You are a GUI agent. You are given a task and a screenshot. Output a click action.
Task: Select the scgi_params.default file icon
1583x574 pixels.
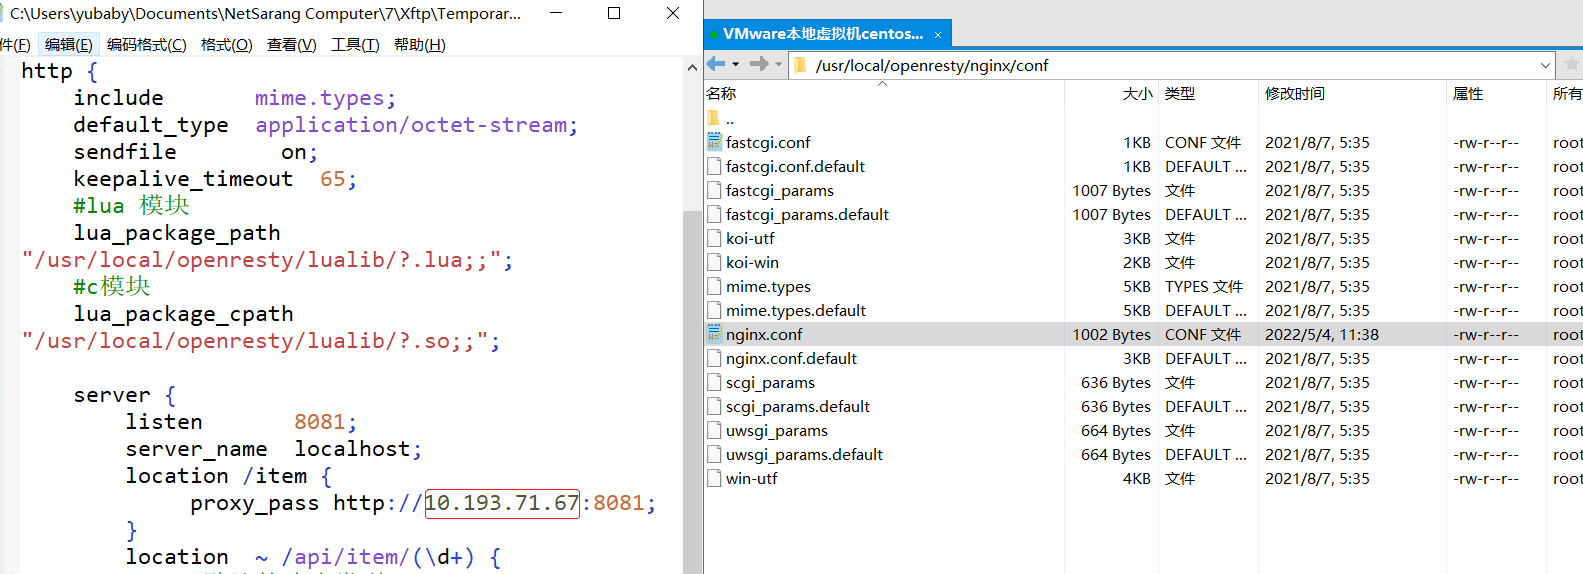[714, 406]
